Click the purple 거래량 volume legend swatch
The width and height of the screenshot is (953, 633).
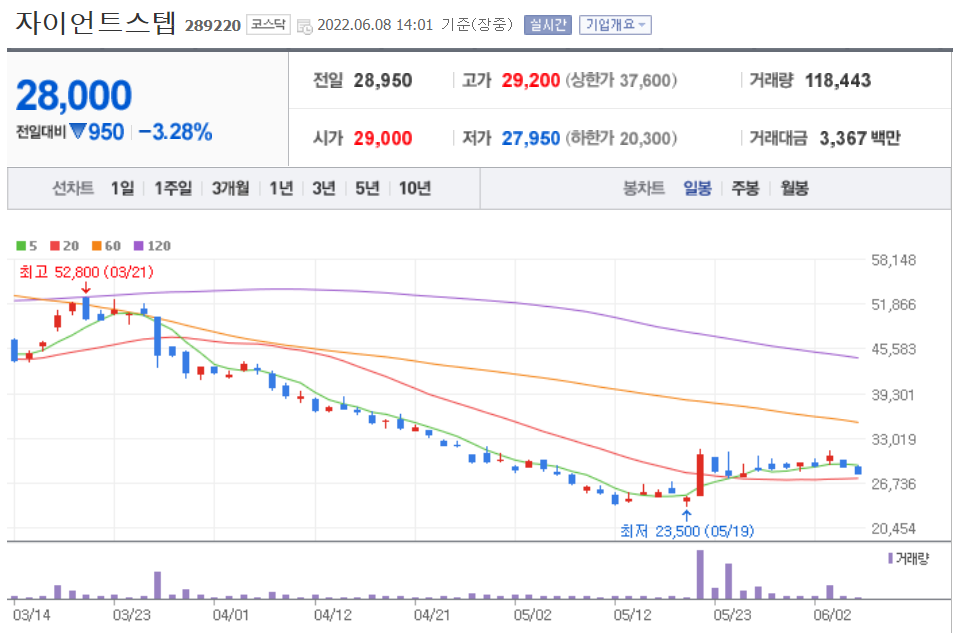coord(890,558)
